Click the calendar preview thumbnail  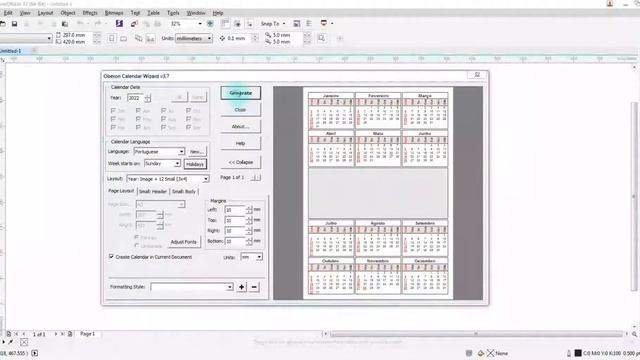coord(378,193)
